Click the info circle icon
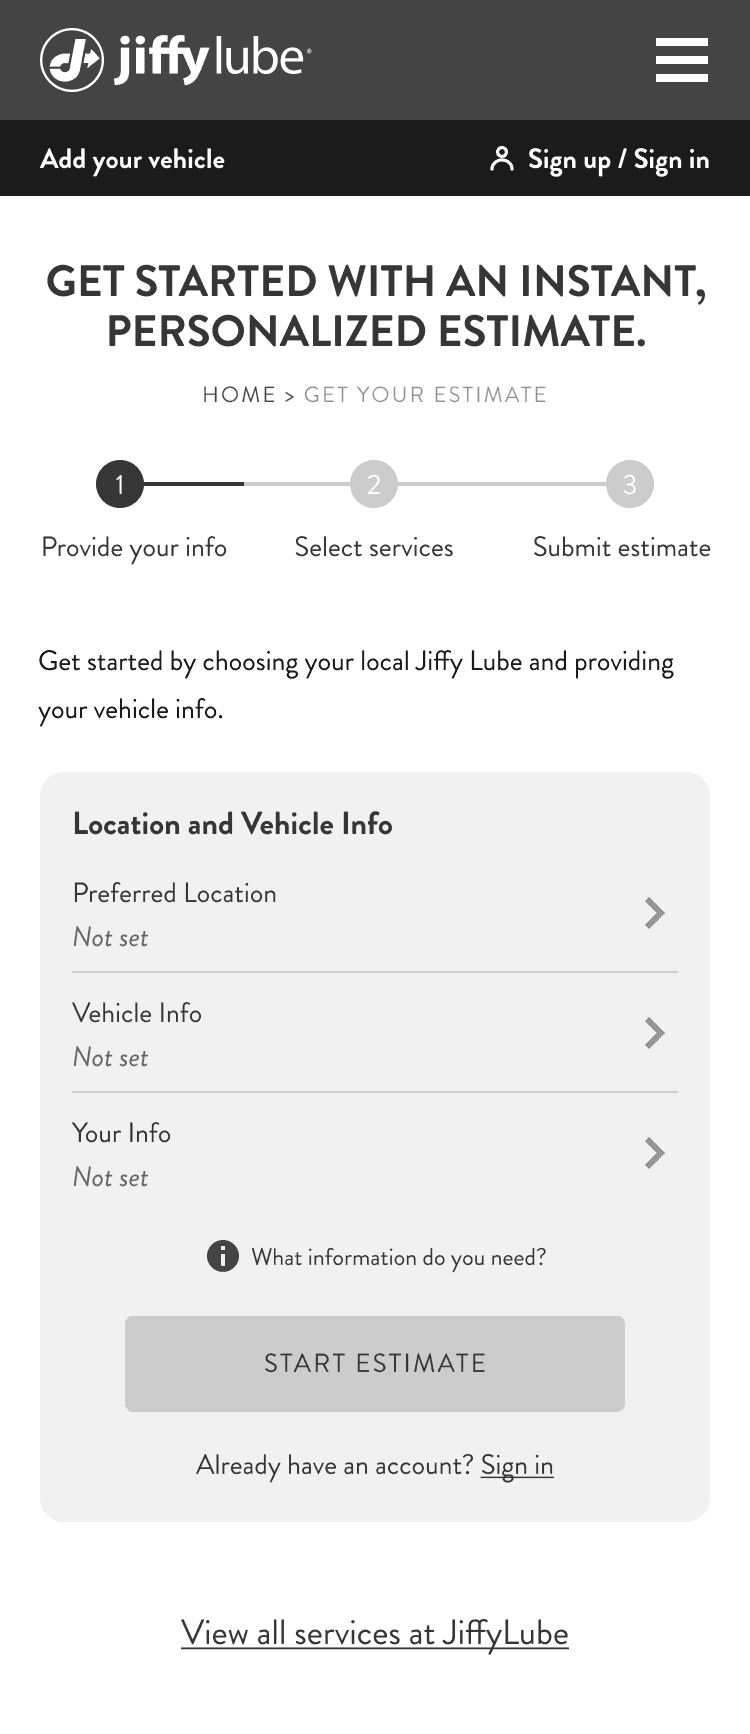 tap(223, 1256)
